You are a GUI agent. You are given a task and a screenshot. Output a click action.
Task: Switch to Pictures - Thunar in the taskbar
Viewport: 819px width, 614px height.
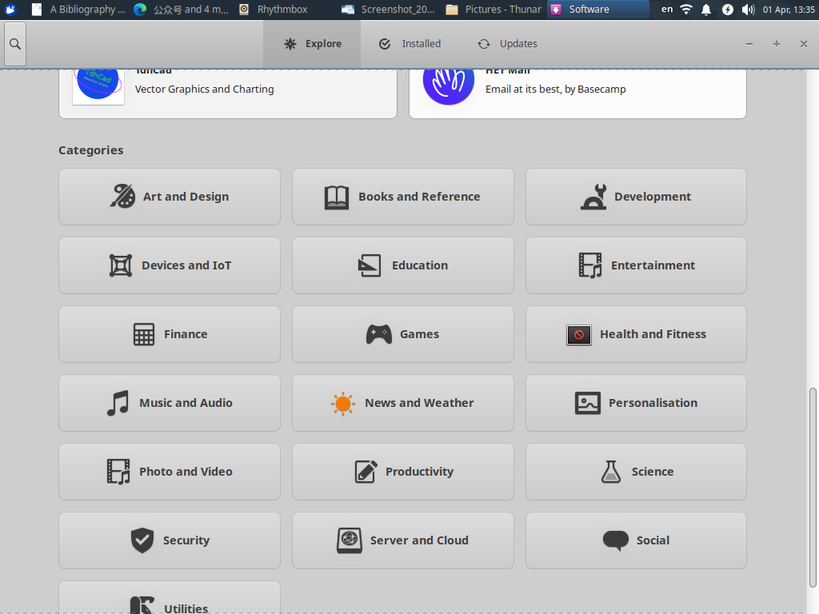494,9
